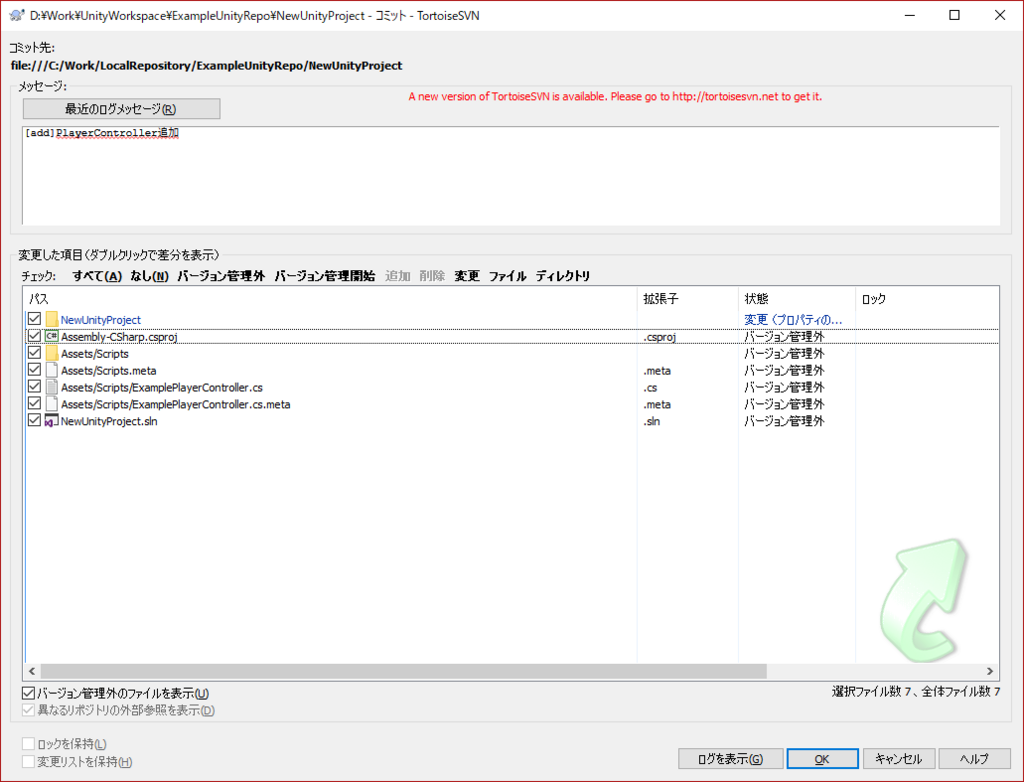Select the NewUnityProject.sln file name

click(109, 421)
